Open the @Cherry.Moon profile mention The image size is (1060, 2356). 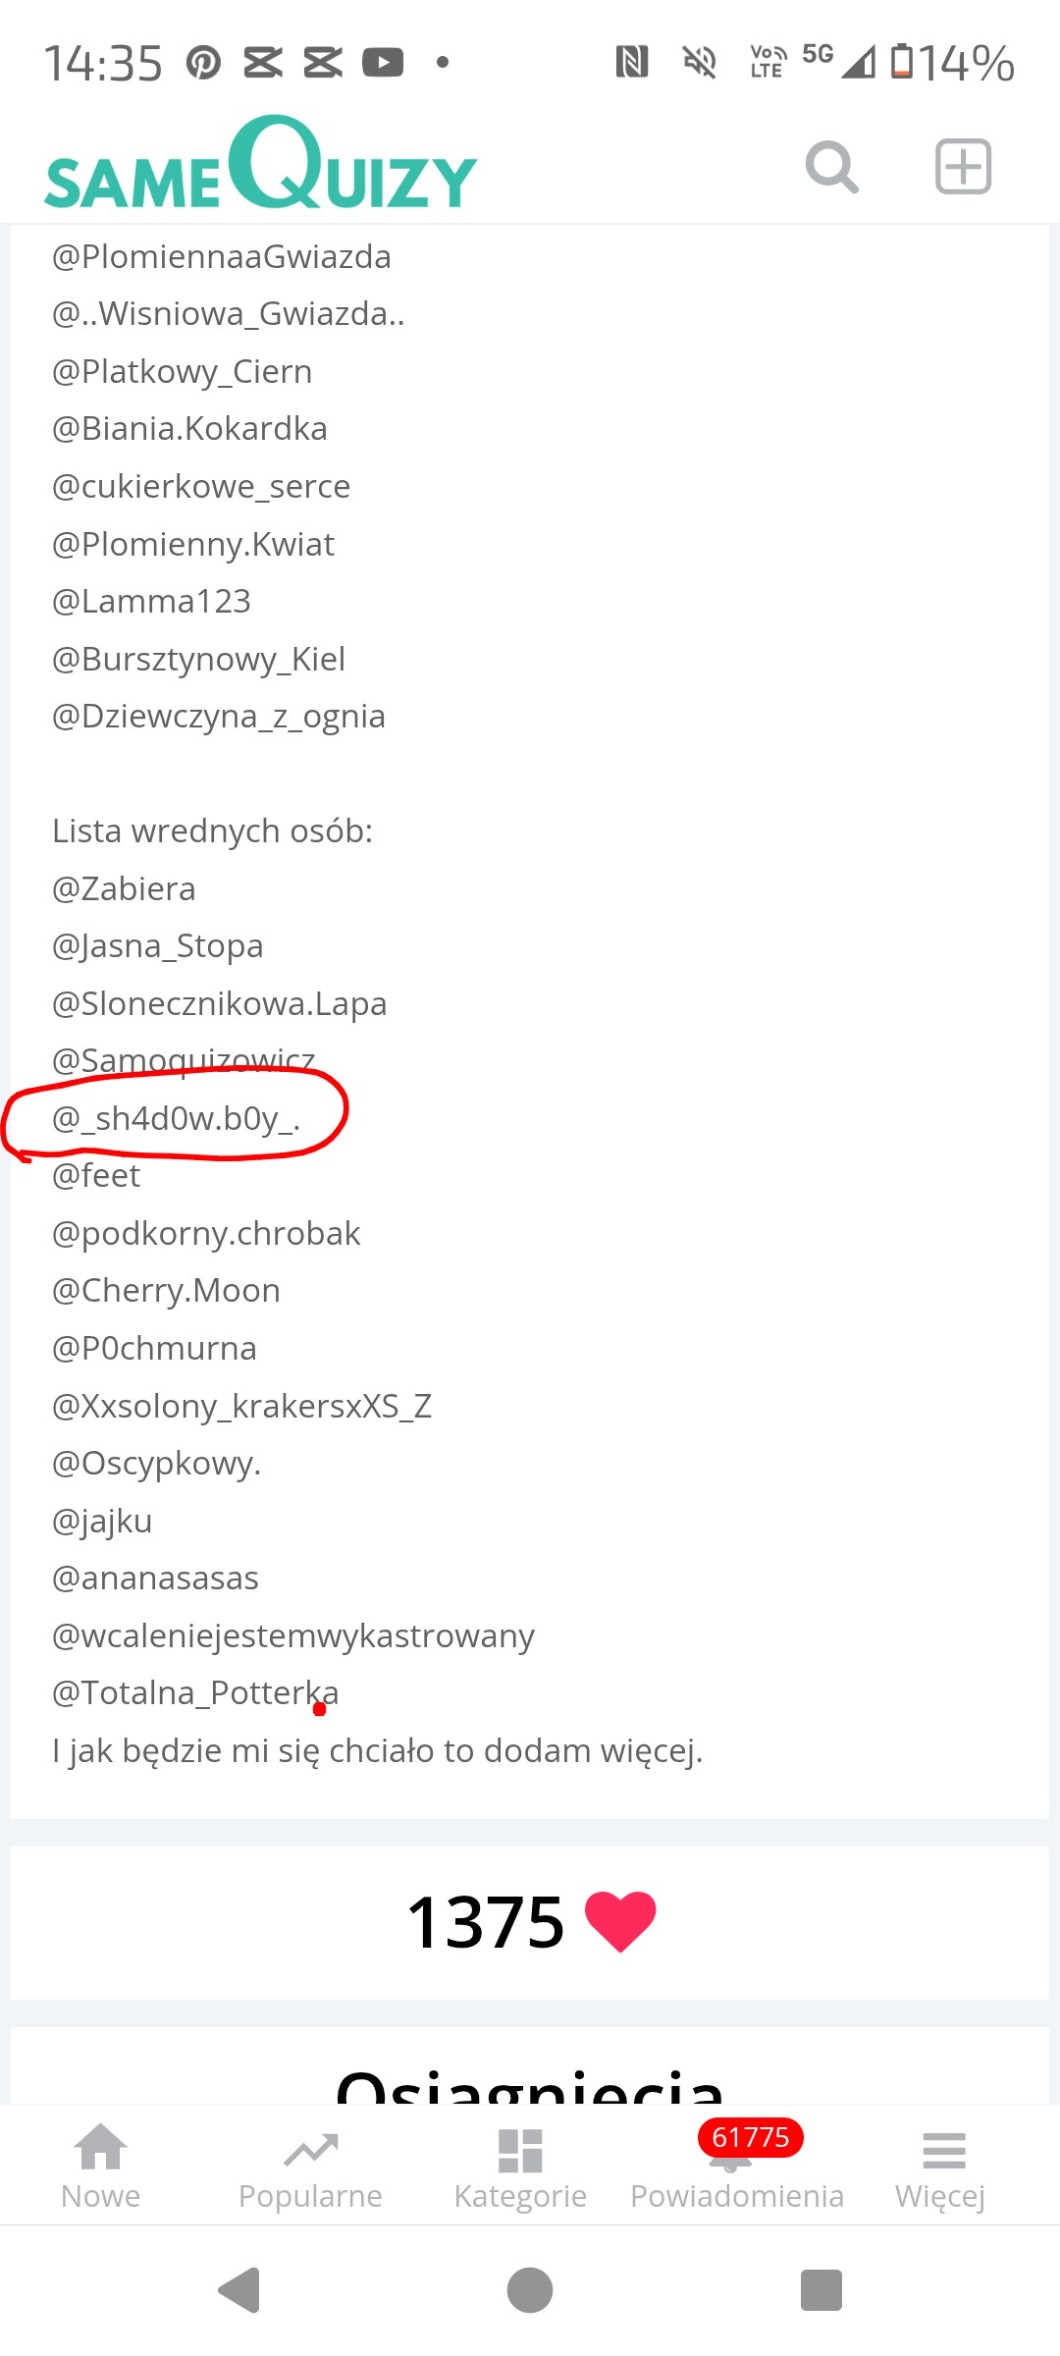coord(166,1290)
